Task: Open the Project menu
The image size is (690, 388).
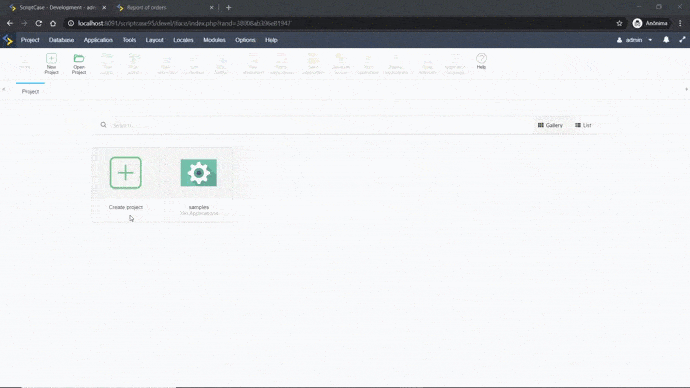Action: [x=30, y=40]
